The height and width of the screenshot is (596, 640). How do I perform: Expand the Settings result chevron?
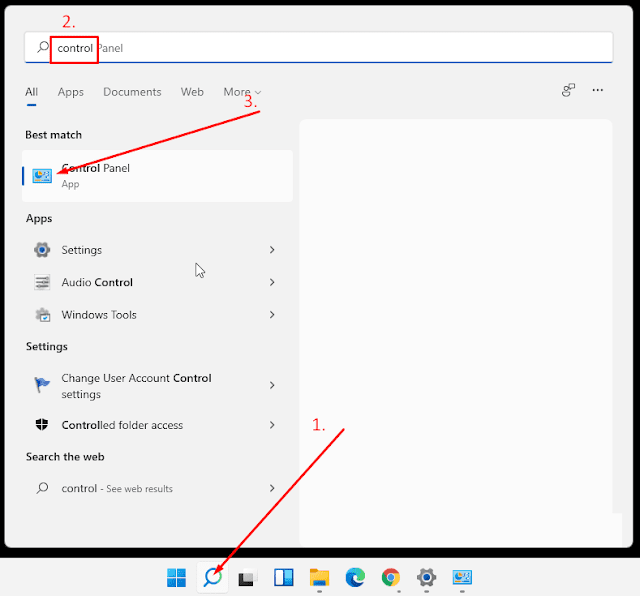tap(272, 250)
